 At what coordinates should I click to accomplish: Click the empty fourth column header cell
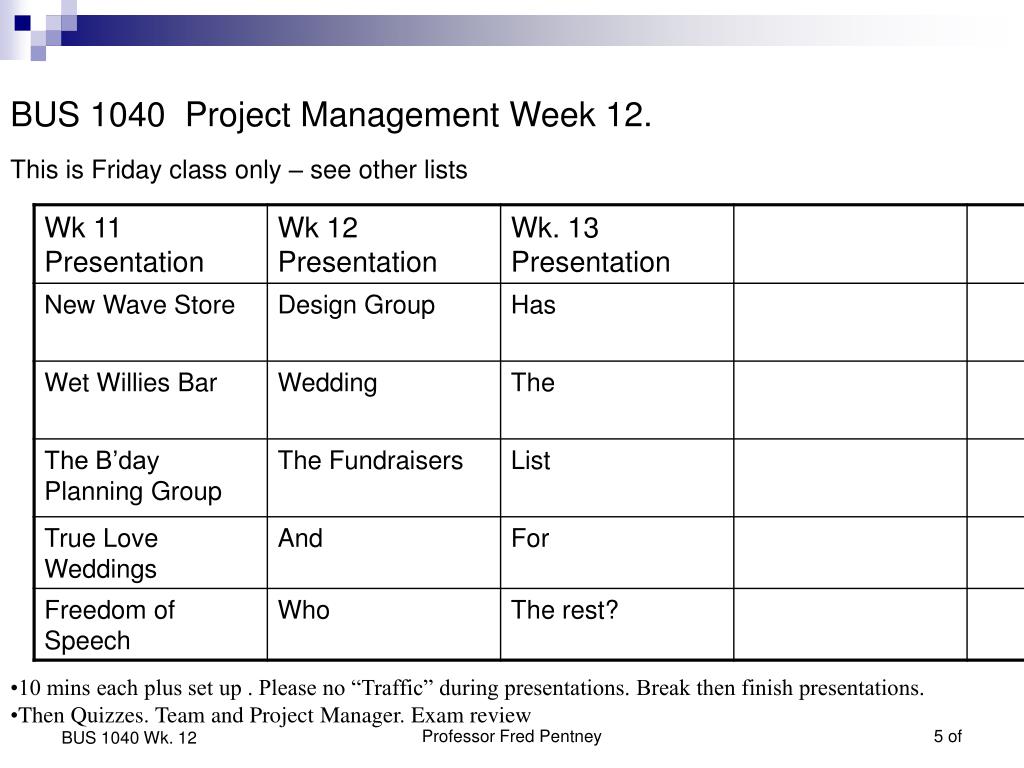[850, 245]
